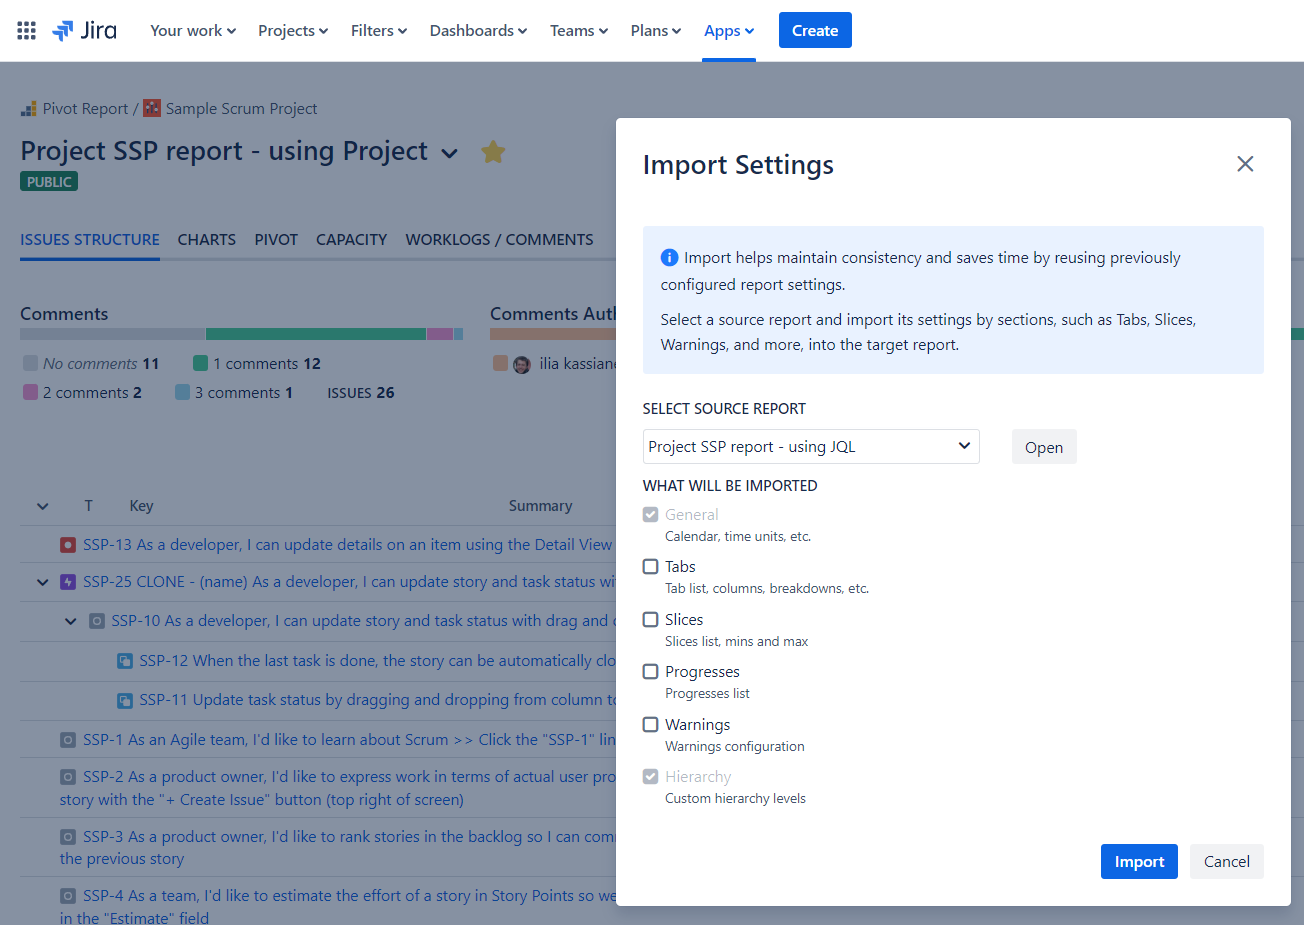Viewport: 1304px width, 925px height.
Task: Switch to the Worklogs / Comments tab
Action: click(x=499, y=240)
